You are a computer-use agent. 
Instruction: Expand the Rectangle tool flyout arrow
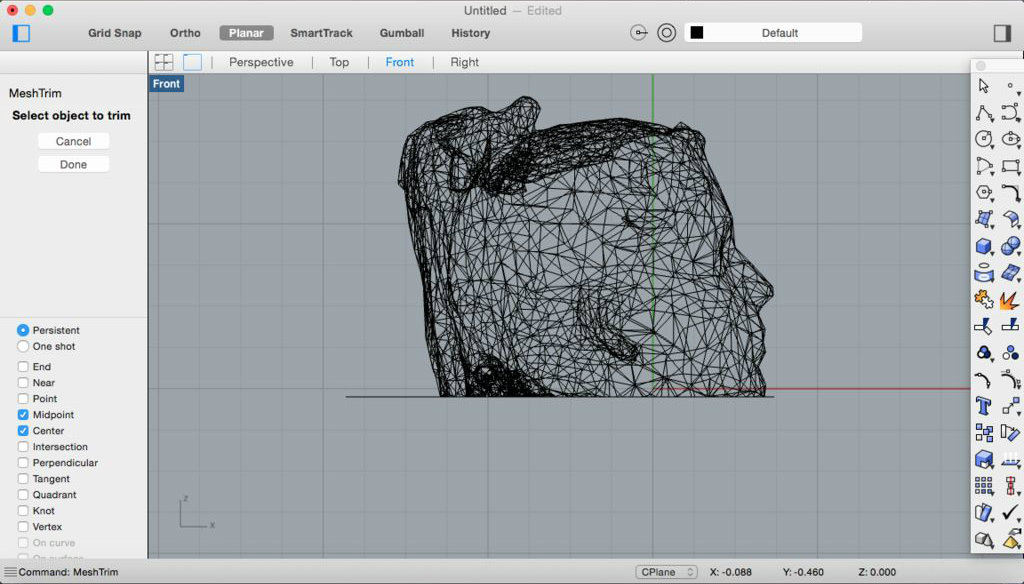(1018, 173)
